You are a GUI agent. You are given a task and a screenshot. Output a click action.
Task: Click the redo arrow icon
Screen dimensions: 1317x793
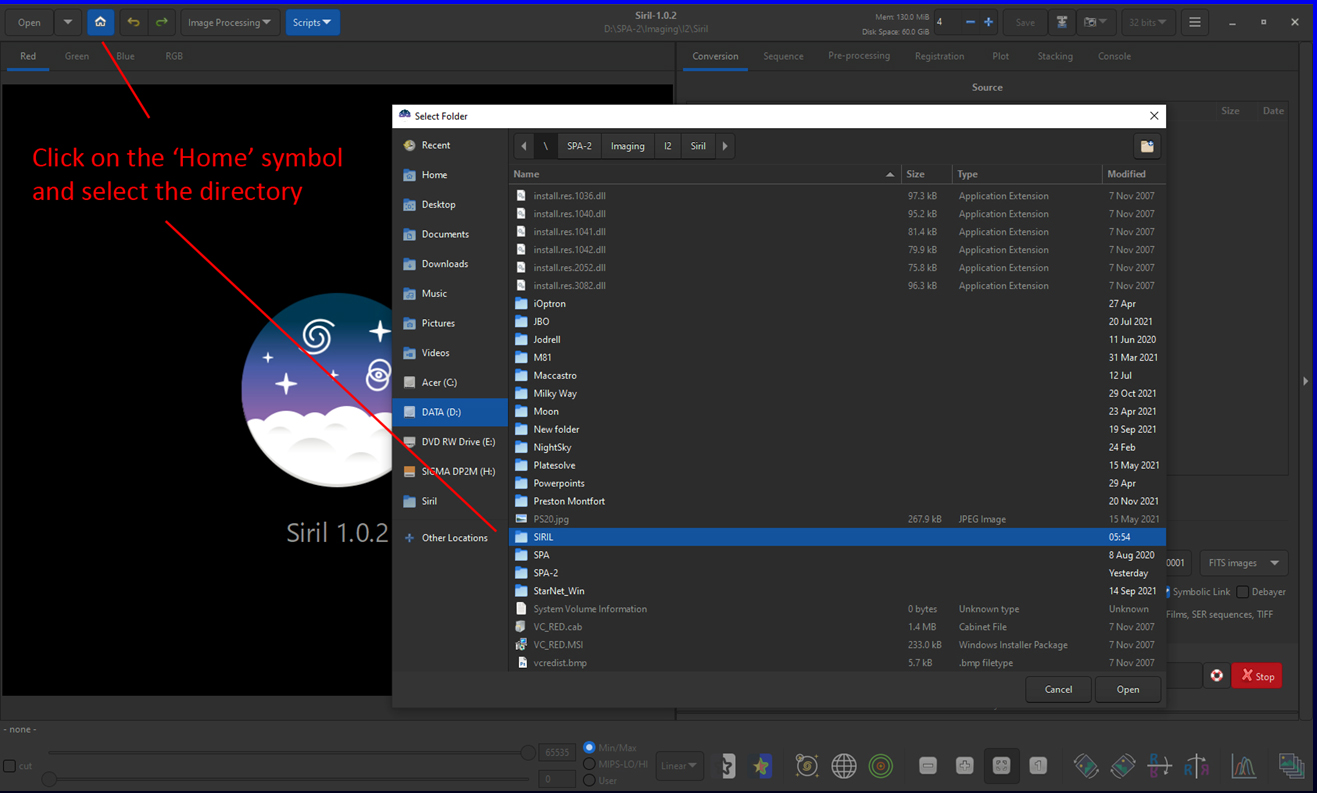click(x=161, y=22)
